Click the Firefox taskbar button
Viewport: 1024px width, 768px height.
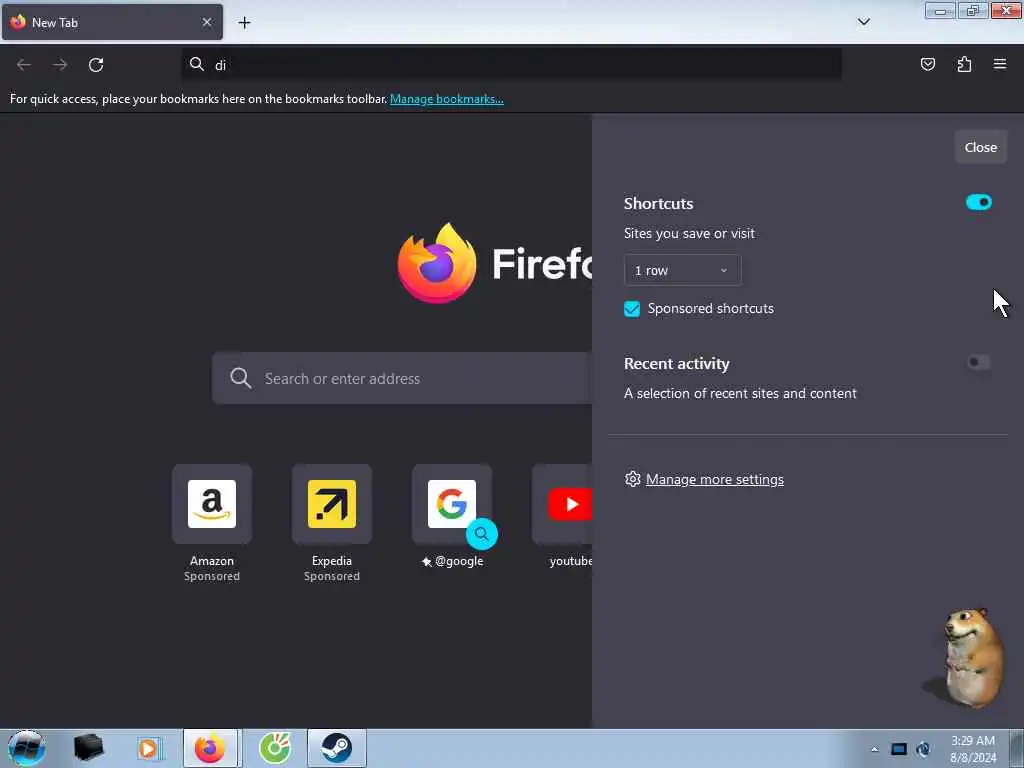pyautogui.click(x=210, y=748)
